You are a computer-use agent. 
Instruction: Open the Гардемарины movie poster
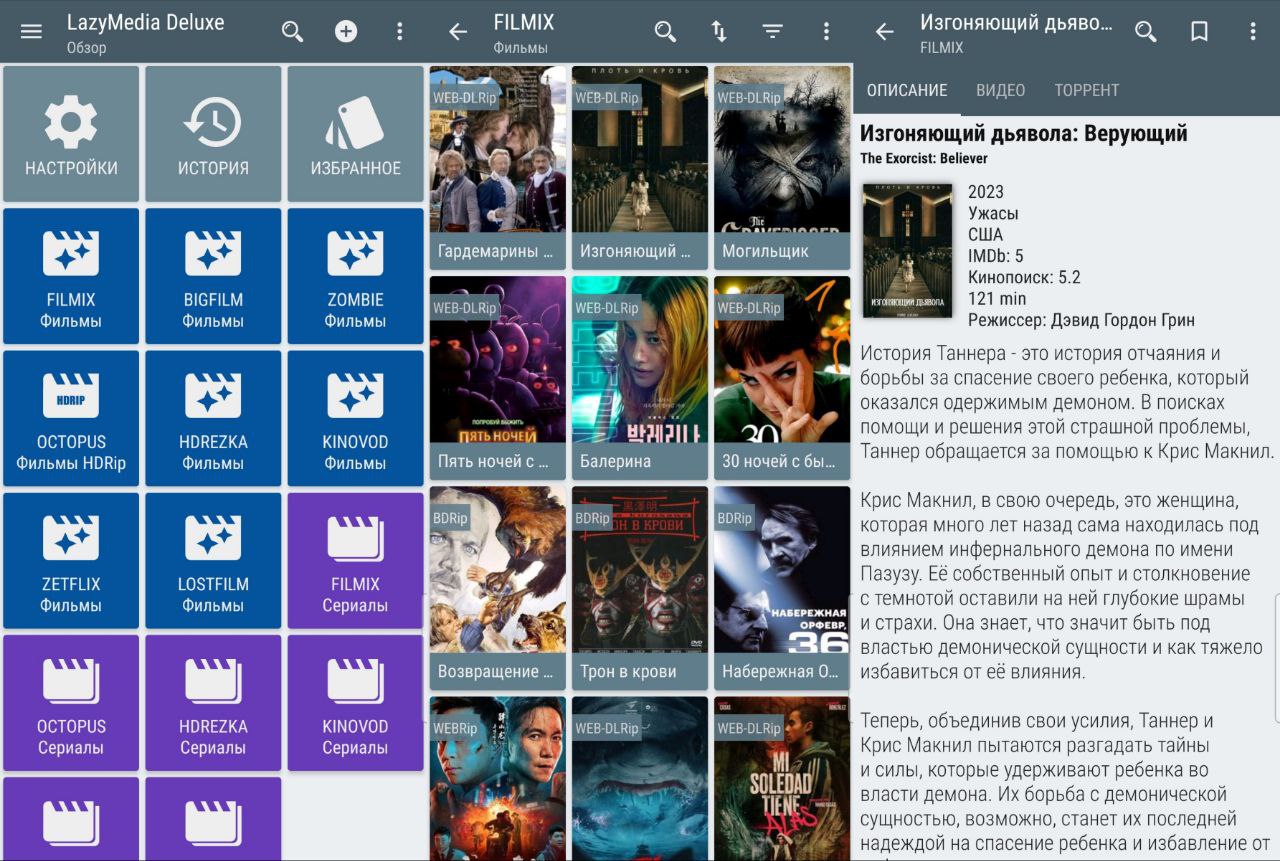tap(498, 168)
